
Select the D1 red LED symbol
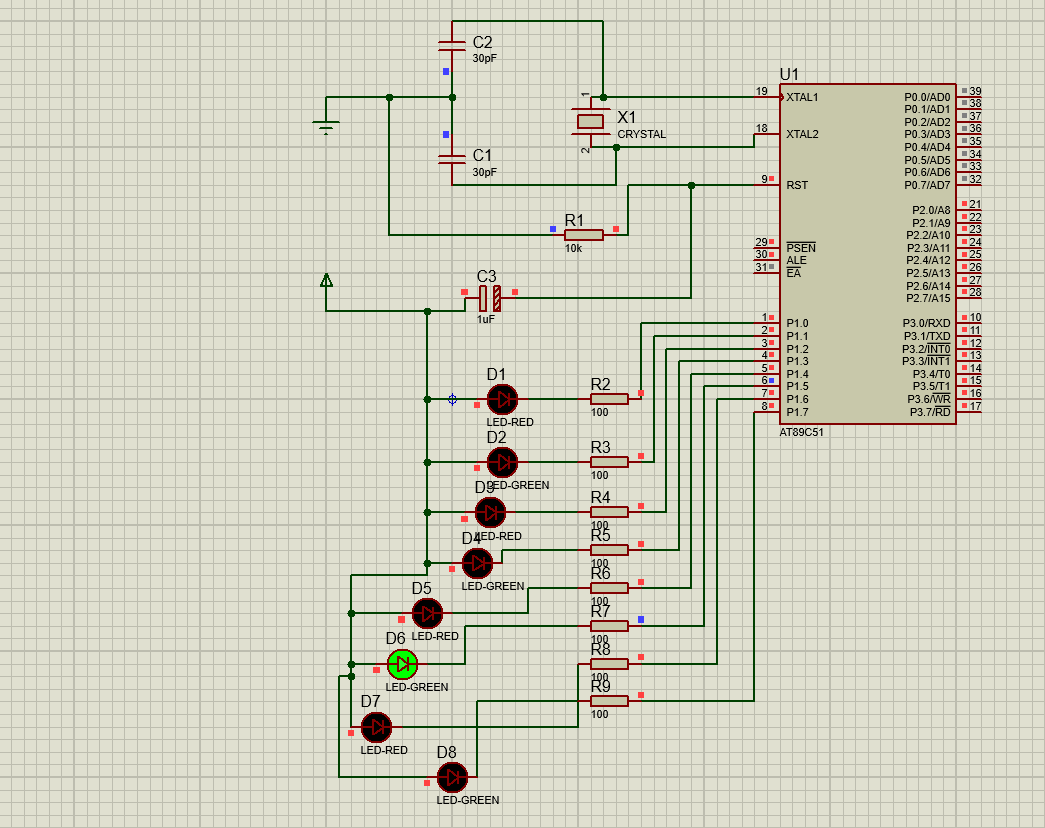click(503, 399)
